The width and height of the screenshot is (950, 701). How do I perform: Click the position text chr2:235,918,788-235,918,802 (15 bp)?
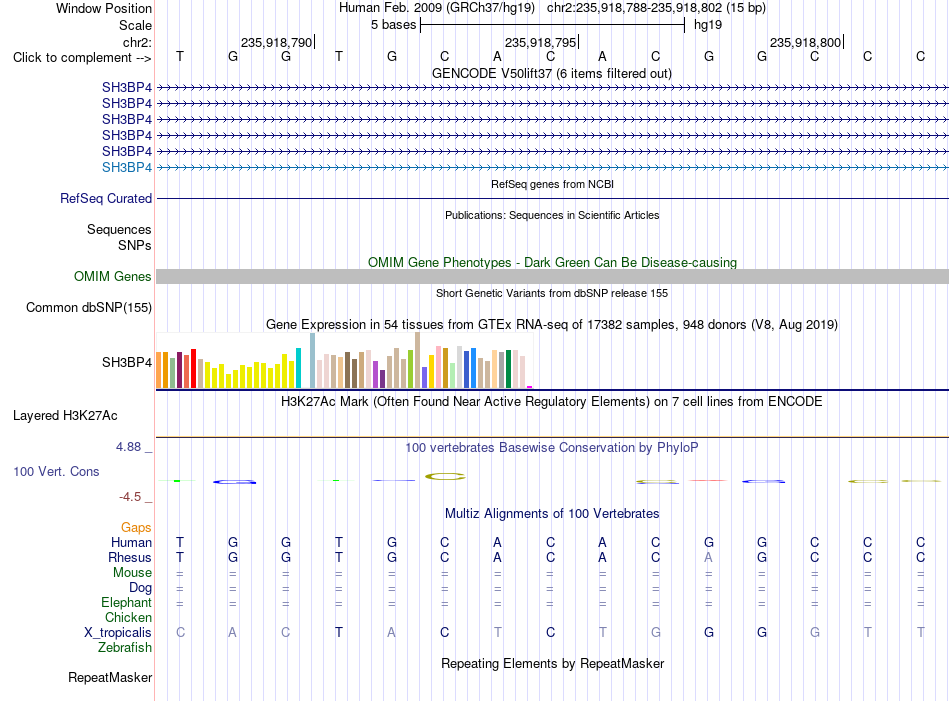point(656,8)
